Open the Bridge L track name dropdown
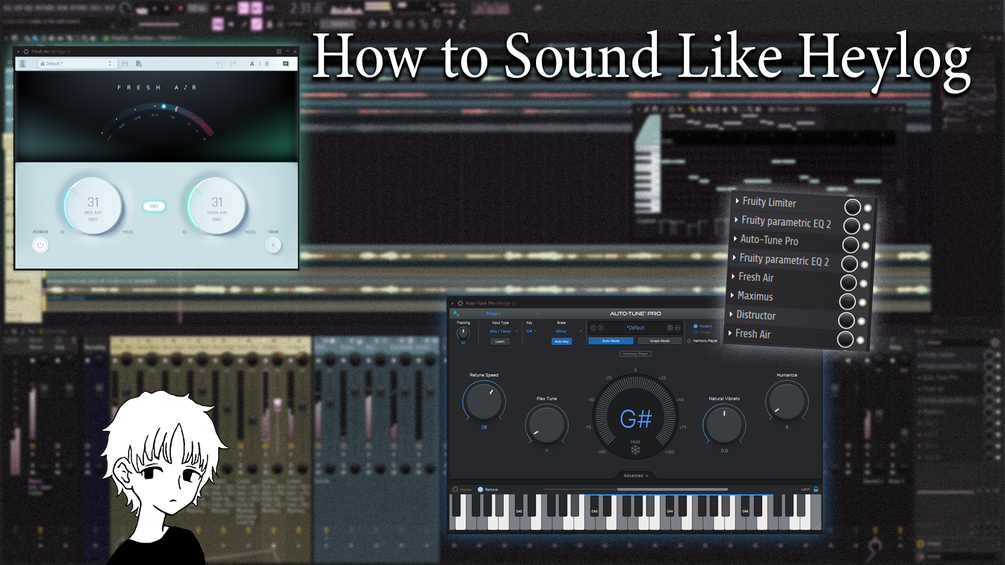 tap(511, 314)
